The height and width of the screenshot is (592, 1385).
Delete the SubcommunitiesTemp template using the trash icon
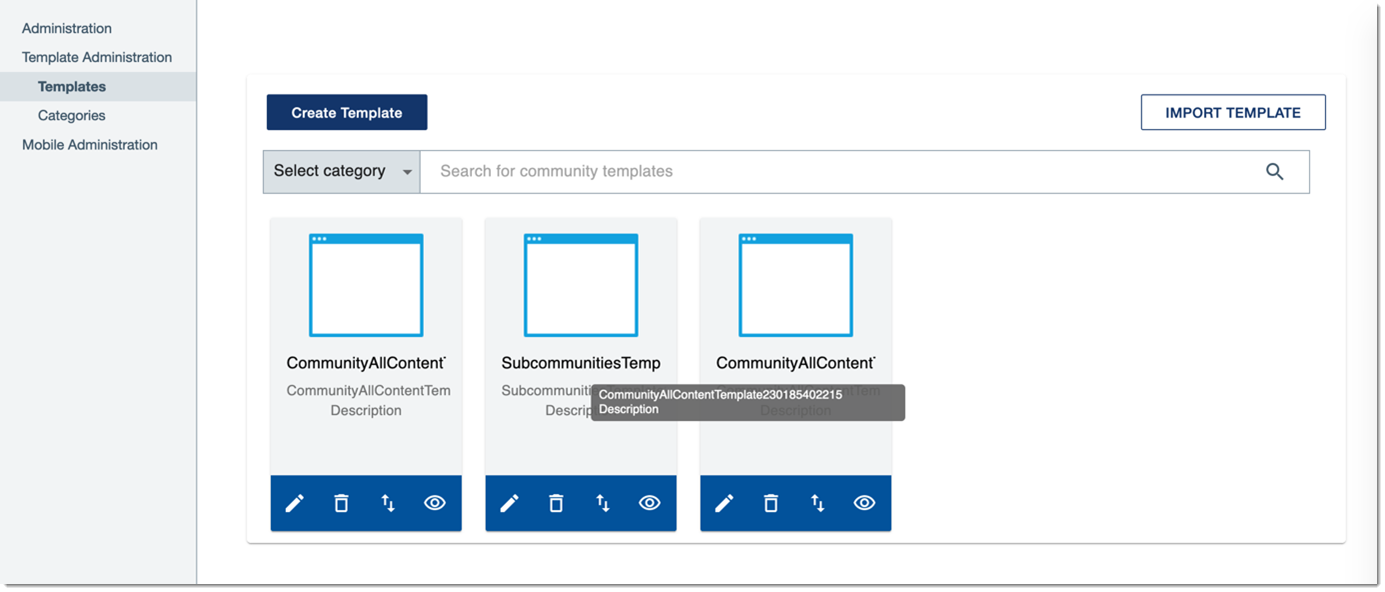pyautogui.click(x=556, y=503)
